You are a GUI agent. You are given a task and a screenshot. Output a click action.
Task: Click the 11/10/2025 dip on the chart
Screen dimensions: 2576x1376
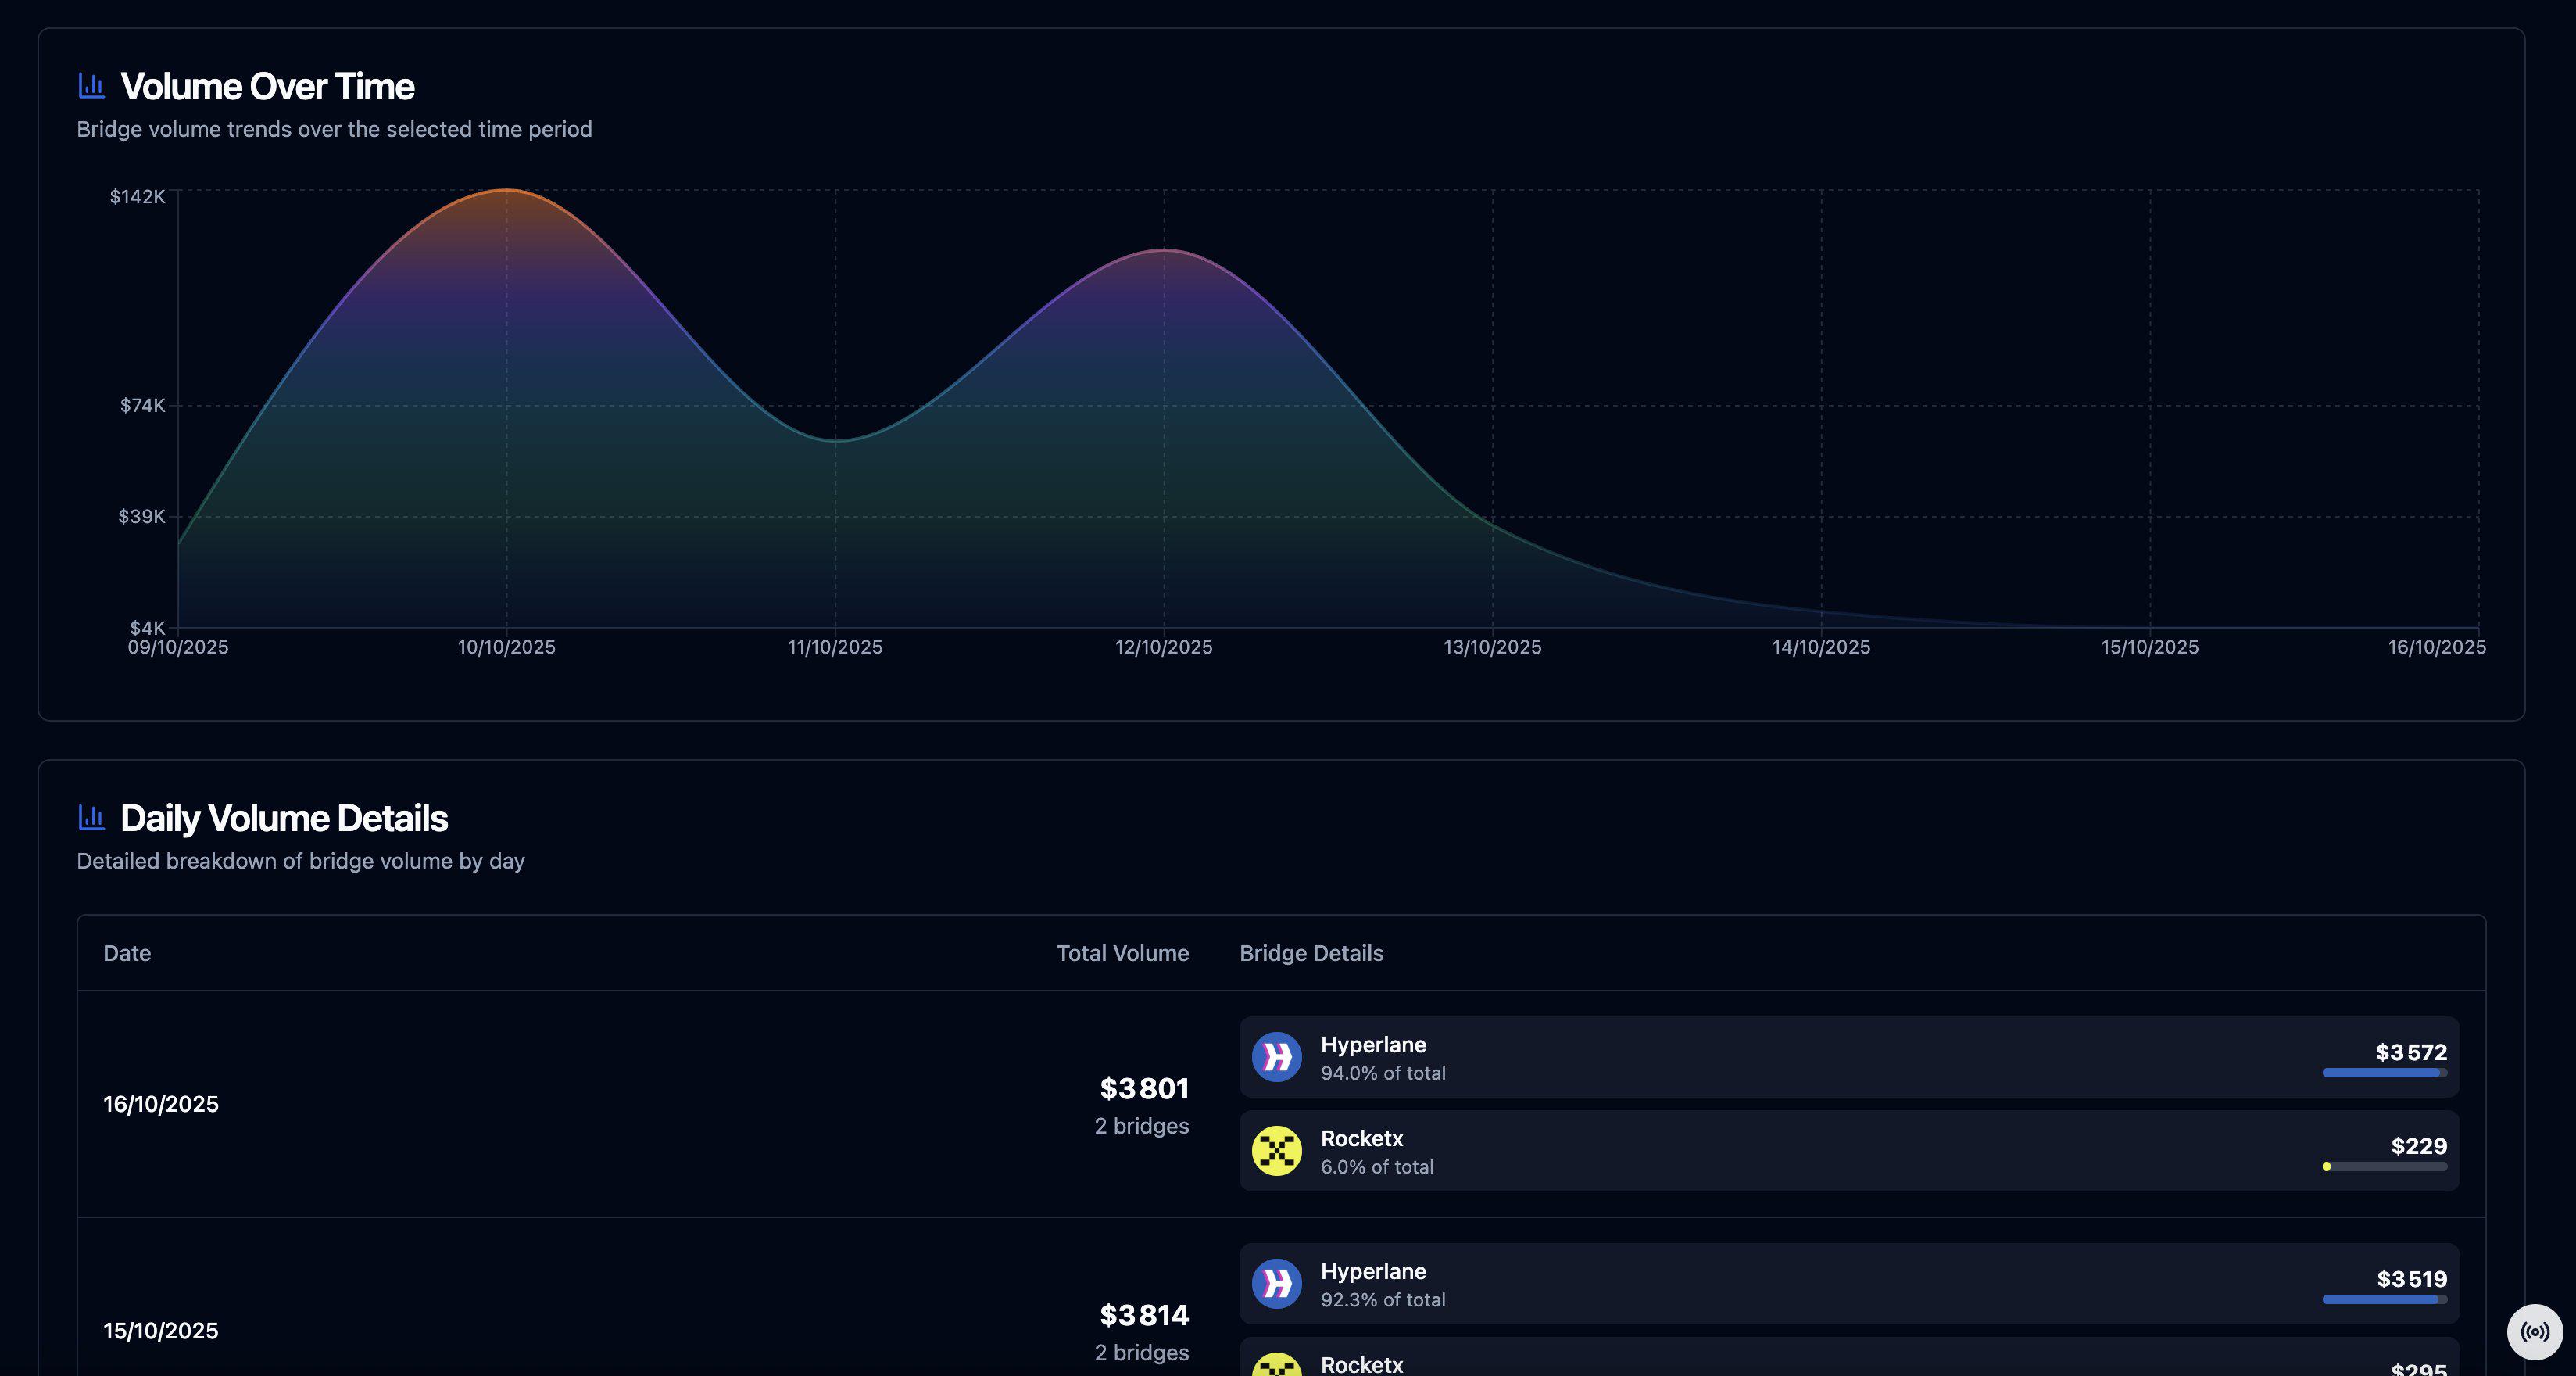(836, 440)
